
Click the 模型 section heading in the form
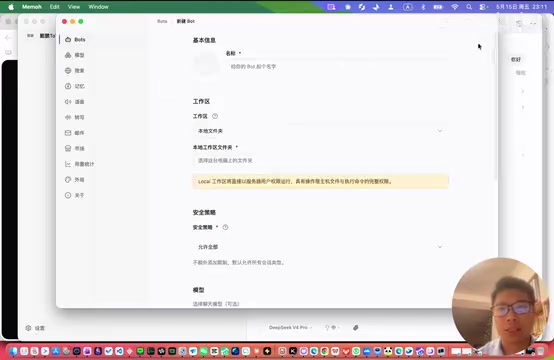pyautogui.click(x=199, y=290)
